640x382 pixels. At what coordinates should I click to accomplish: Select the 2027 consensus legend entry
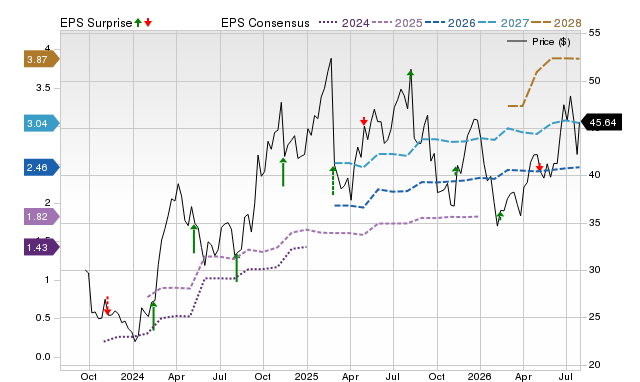point(503,23)
